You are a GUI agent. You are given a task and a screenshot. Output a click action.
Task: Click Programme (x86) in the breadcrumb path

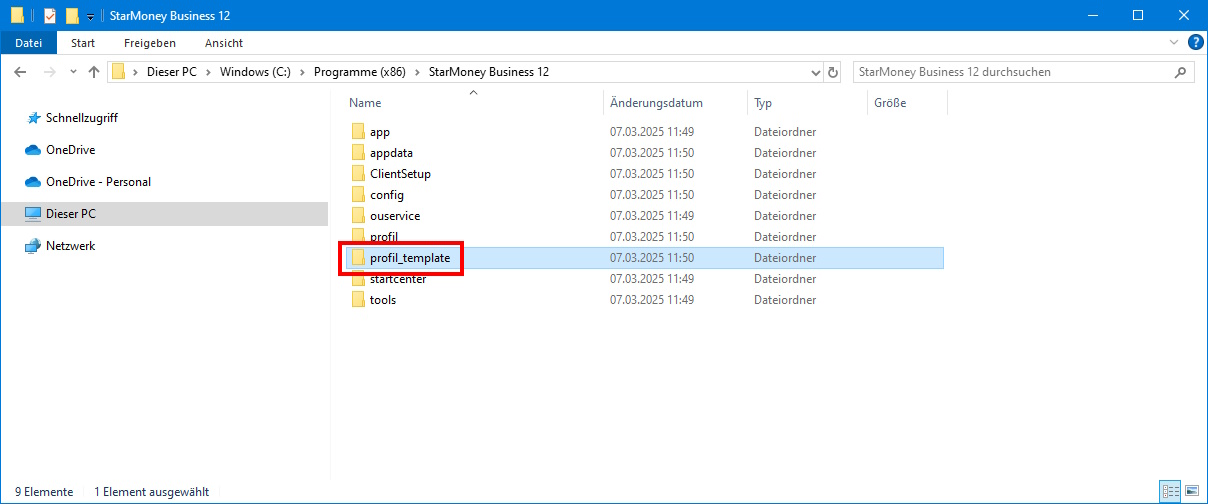tap(359, 72)
